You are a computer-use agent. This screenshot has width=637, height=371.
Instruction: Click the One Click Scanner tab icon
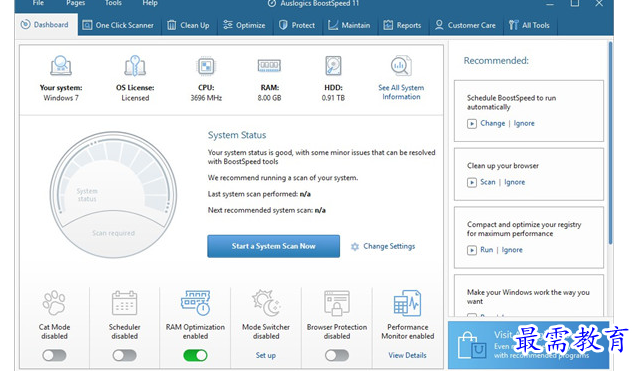pyautogui.click(x=87, y=25)
